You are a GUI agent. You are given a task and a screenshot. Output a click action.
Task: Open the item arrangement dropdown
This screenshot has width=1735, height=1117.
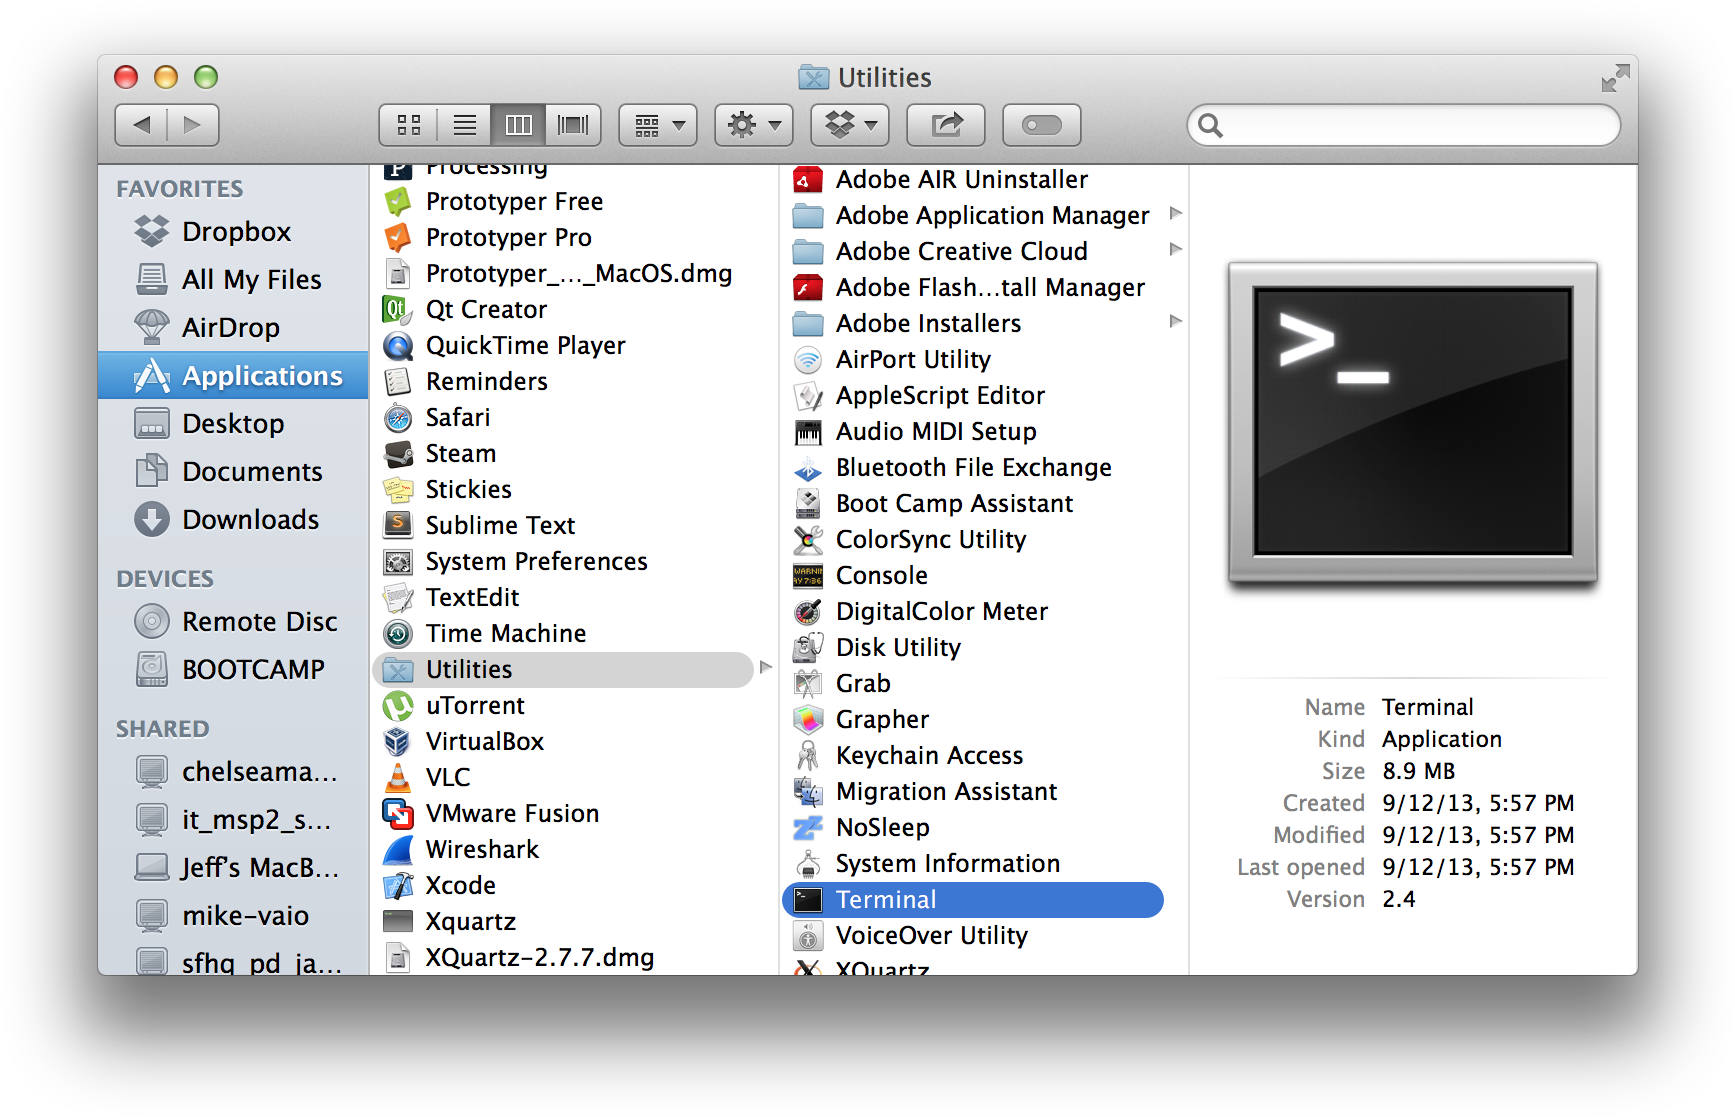coord(658,125)
